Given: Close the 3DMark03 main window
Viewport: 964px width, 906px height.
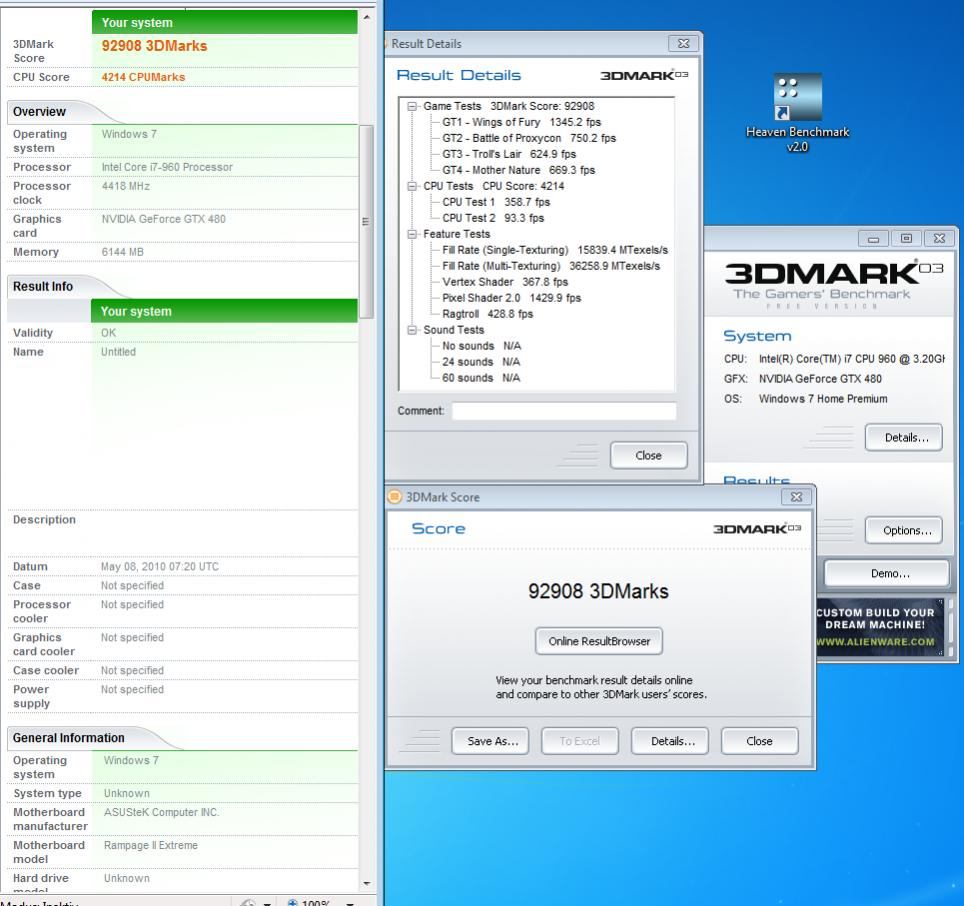Looking at the screenshot, I should click(x=939, y=238).
